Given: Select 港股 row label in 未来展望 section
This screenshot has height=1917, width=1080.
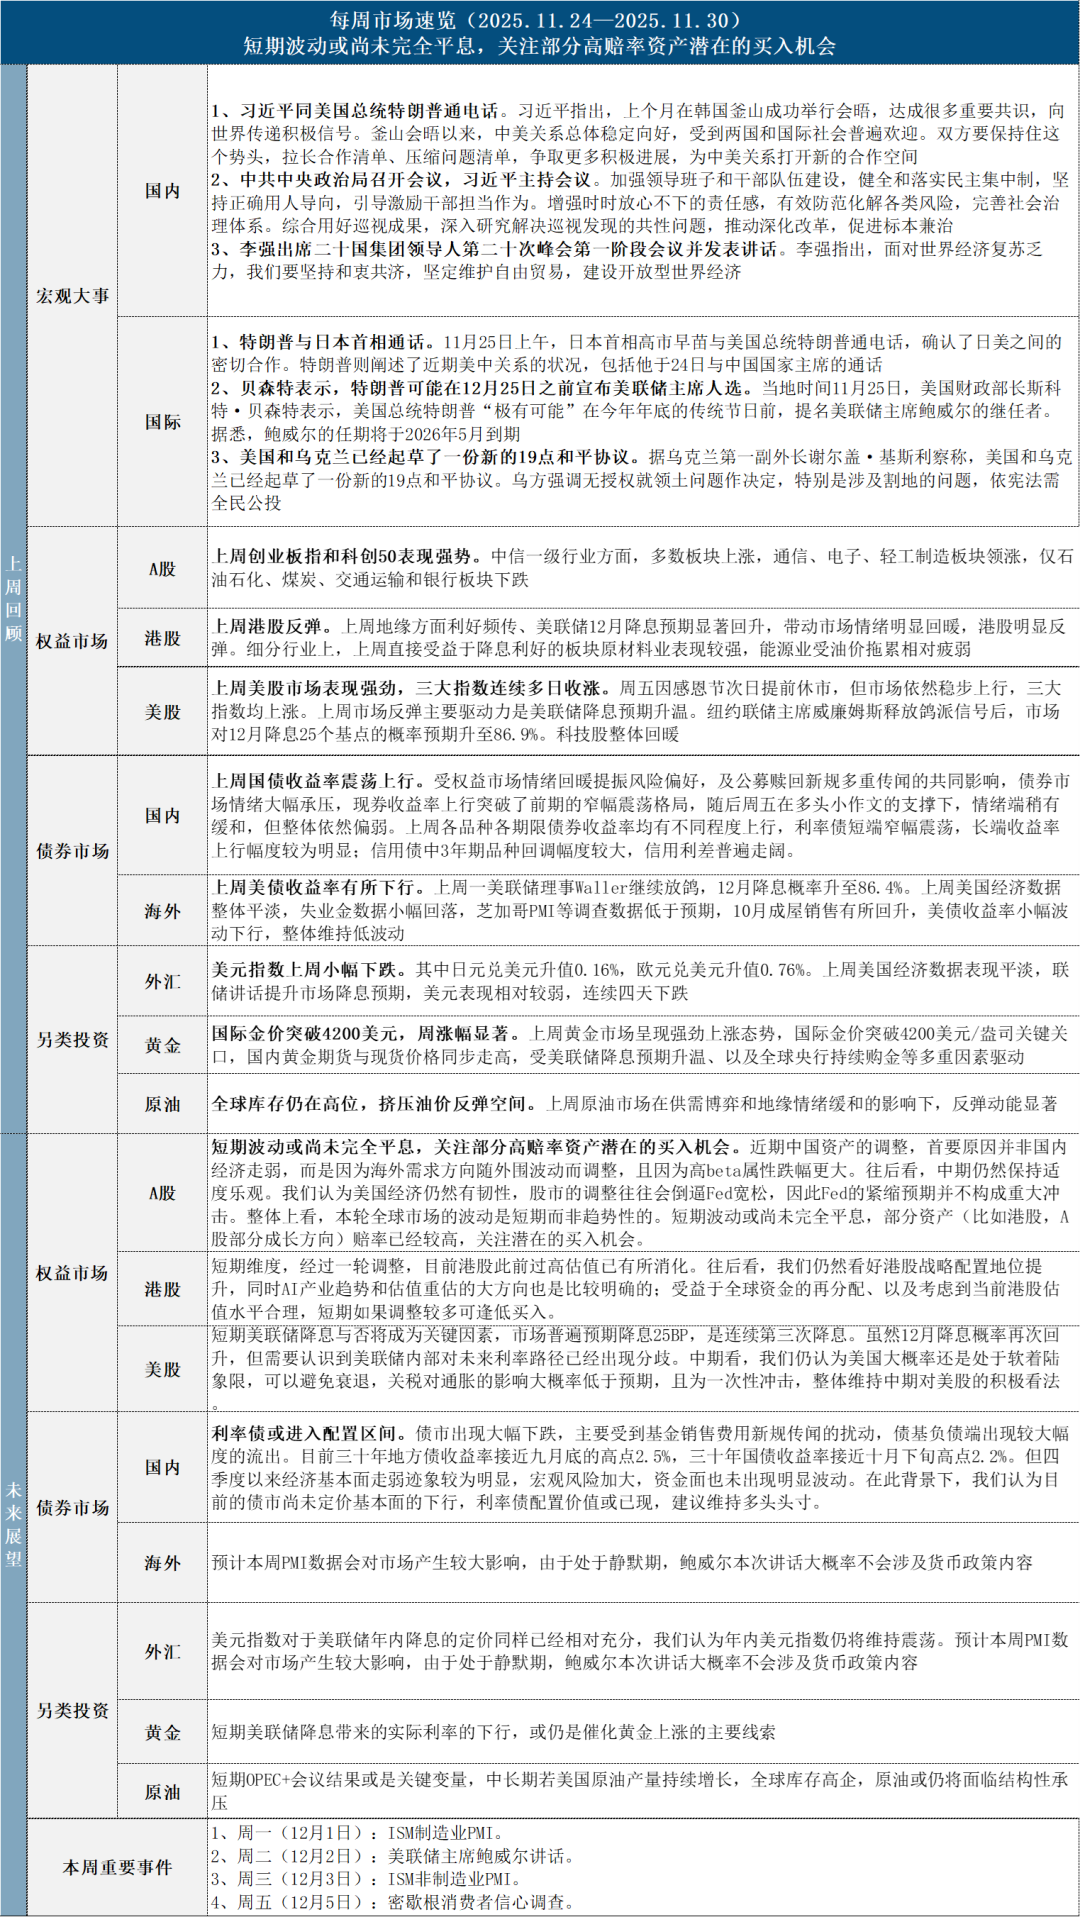Looking at the screenshot, I should click(x=162, y=1289).
